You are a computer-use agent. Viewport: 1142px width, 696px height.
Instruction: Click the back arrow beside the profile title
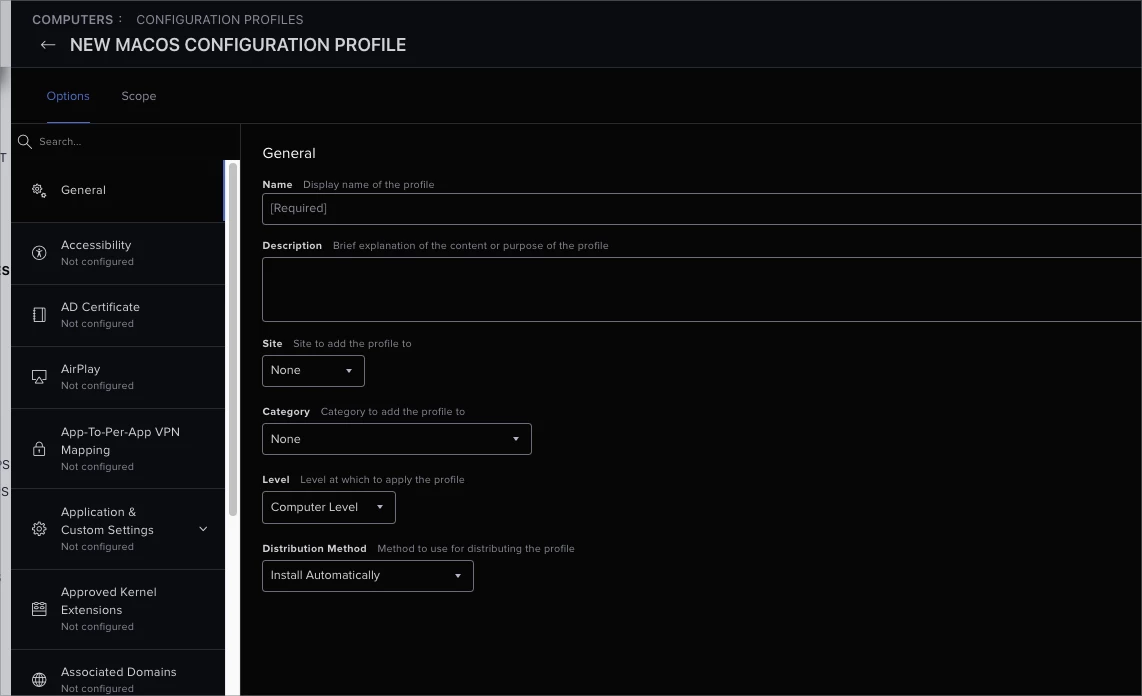point(48,45)
